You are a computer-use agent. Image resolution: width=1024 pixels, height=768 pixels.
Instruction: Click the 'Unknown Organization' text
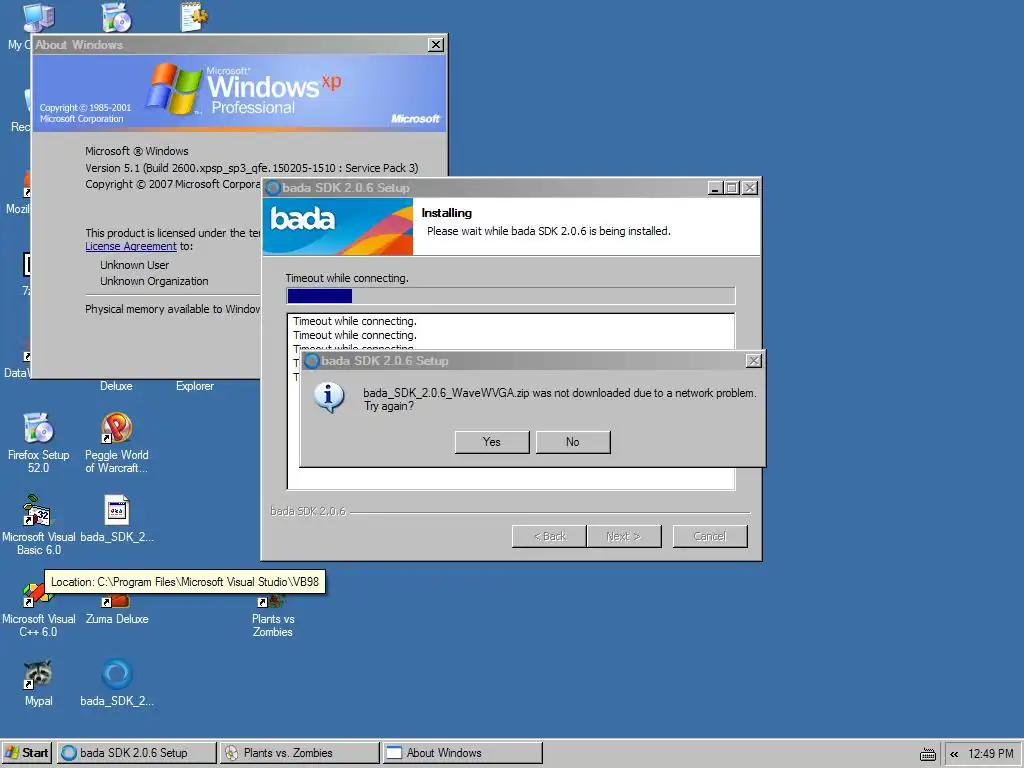pos(154,281)
